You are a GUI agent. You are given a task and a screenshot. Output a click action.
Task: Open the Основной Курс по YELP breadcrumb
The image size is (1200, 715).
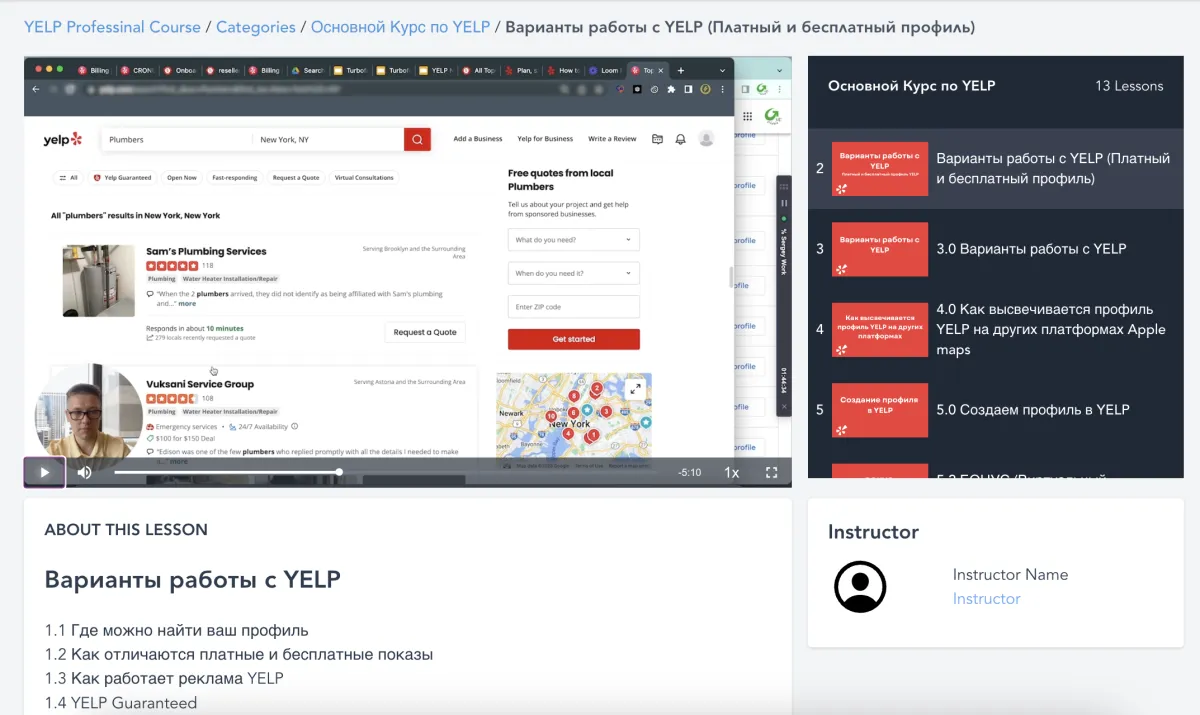399,27
